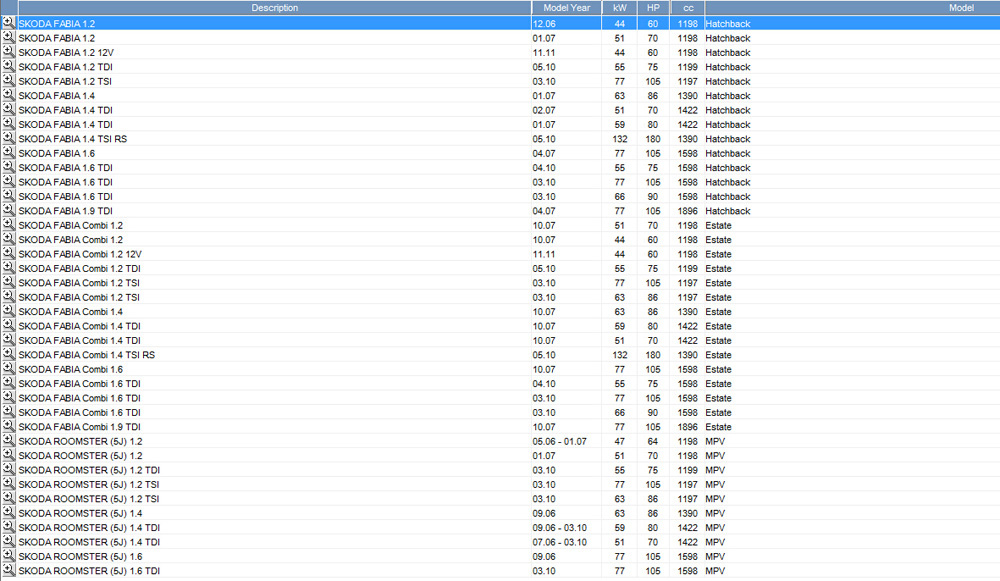Sort by the kW column header
1000x581 pixels.
(x=619, y=8)
